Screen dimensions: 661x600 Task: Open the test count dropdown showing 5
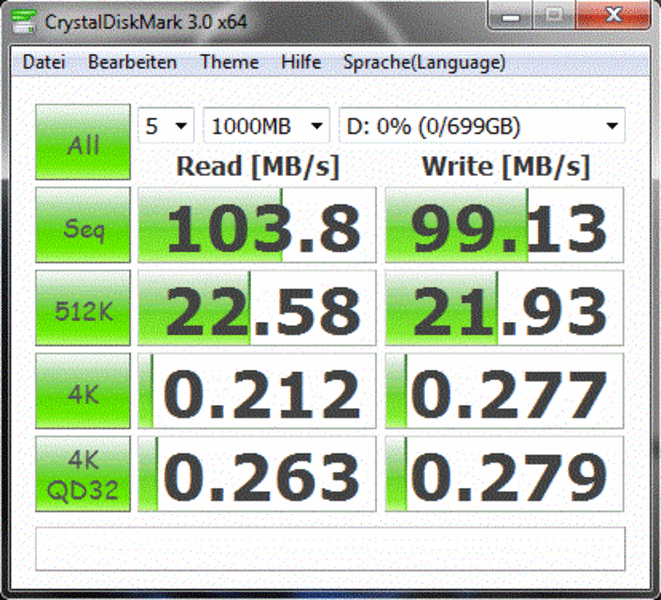[166, 126]
